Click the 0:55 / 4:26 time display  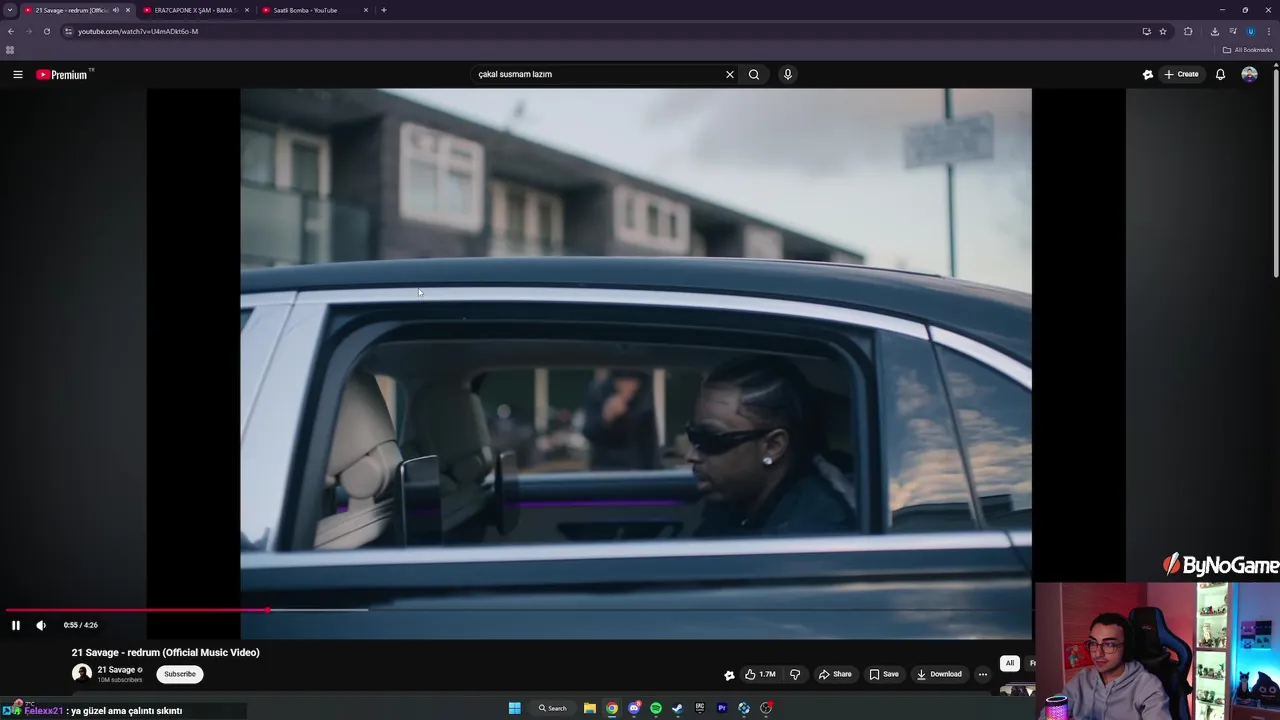click(81, 625)
